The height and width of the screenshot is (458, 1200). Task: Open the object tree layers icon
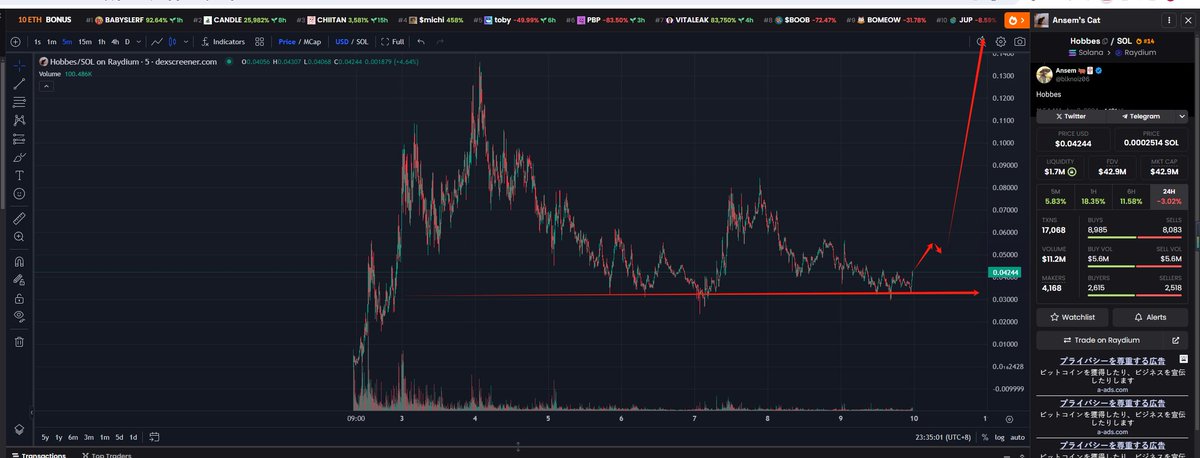click(18, 428)
